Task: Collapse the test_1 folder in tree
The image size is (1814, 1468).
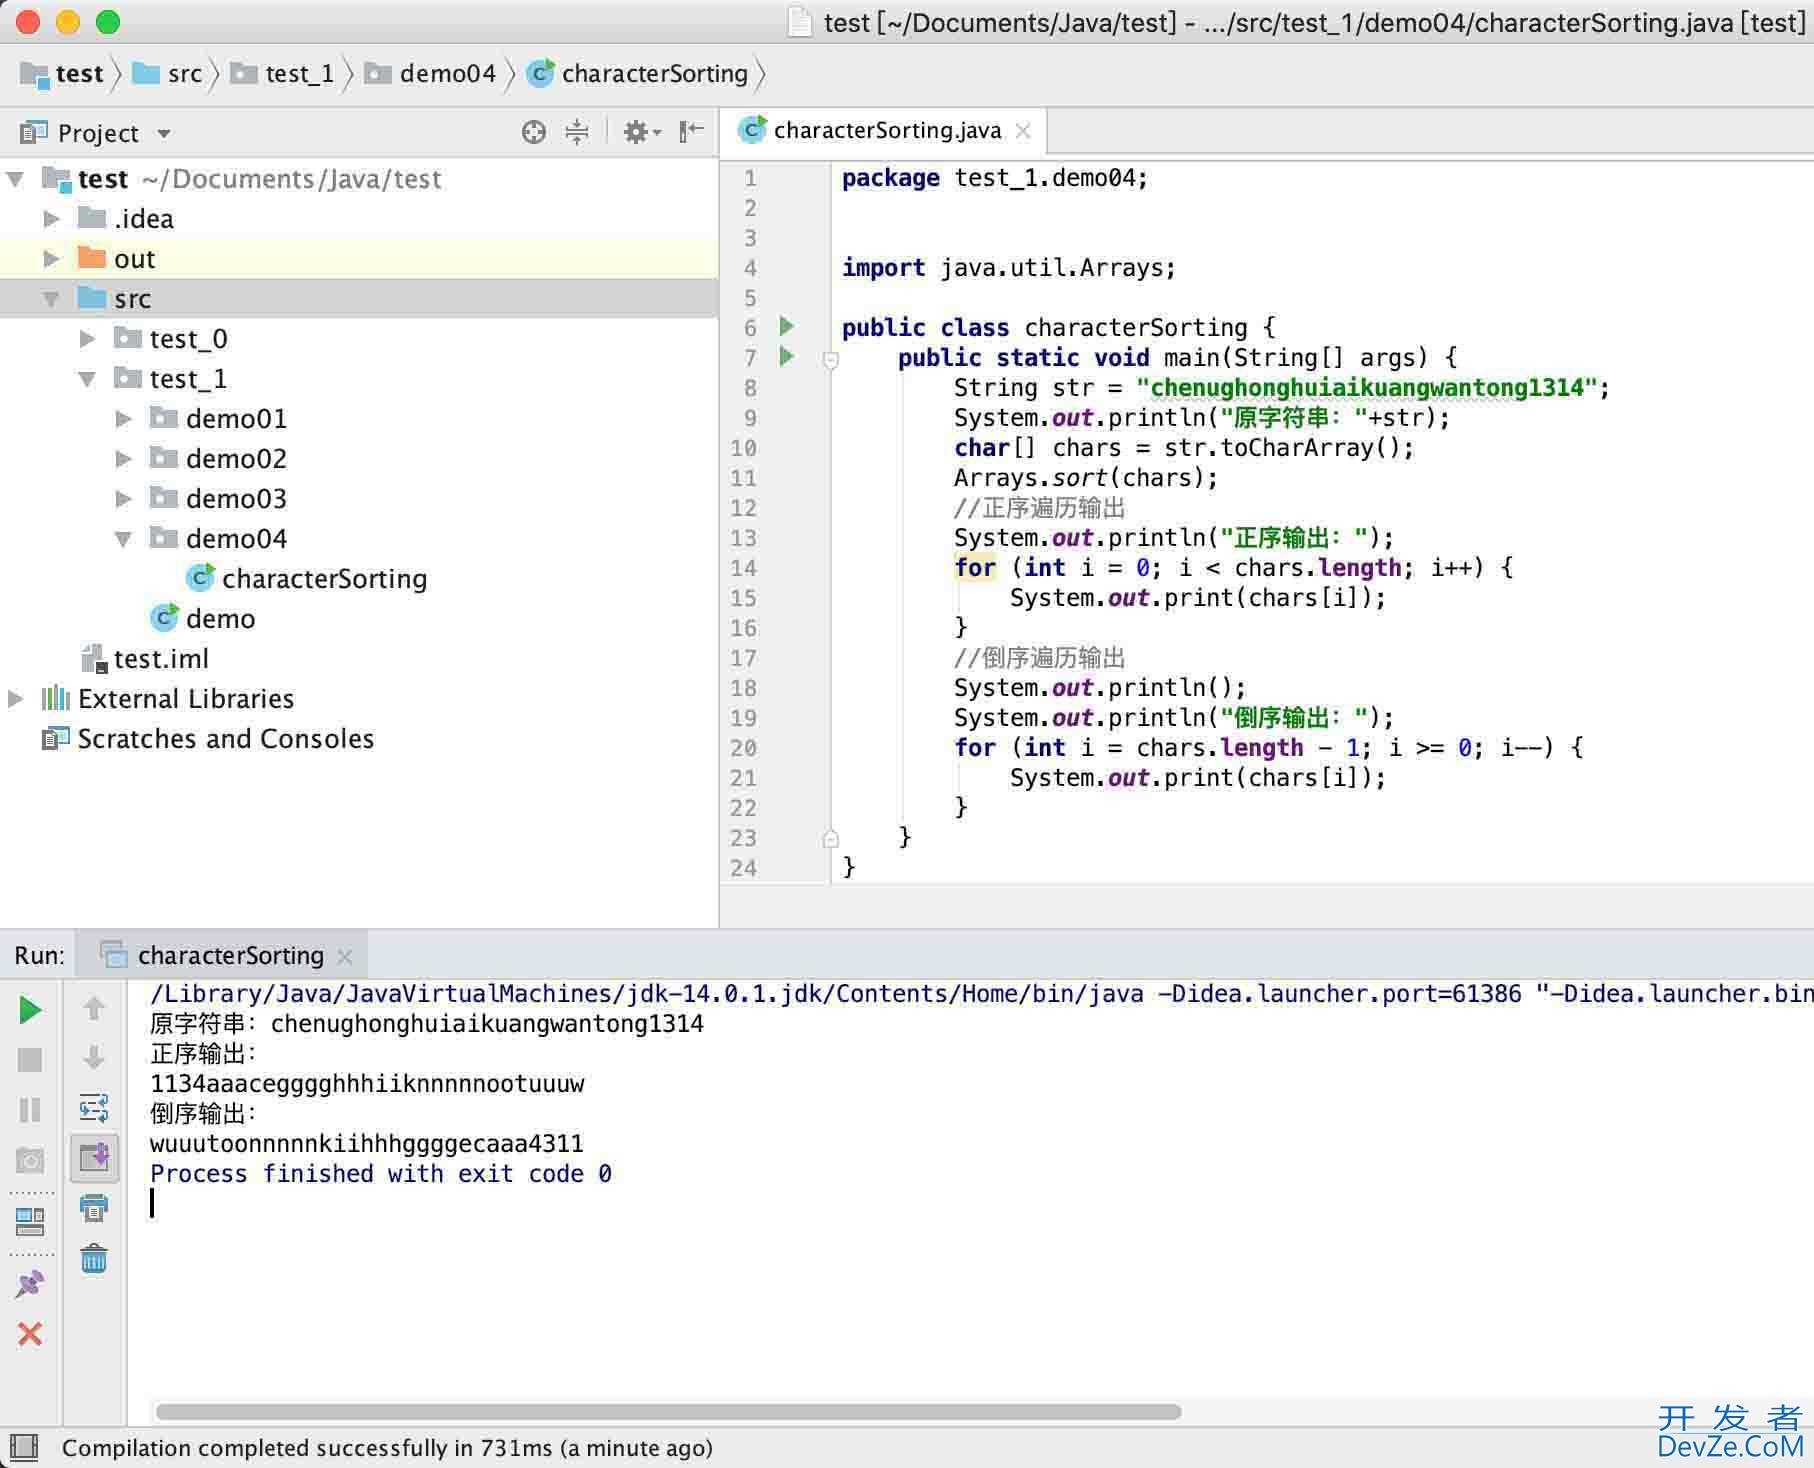Action: point(88,379)
